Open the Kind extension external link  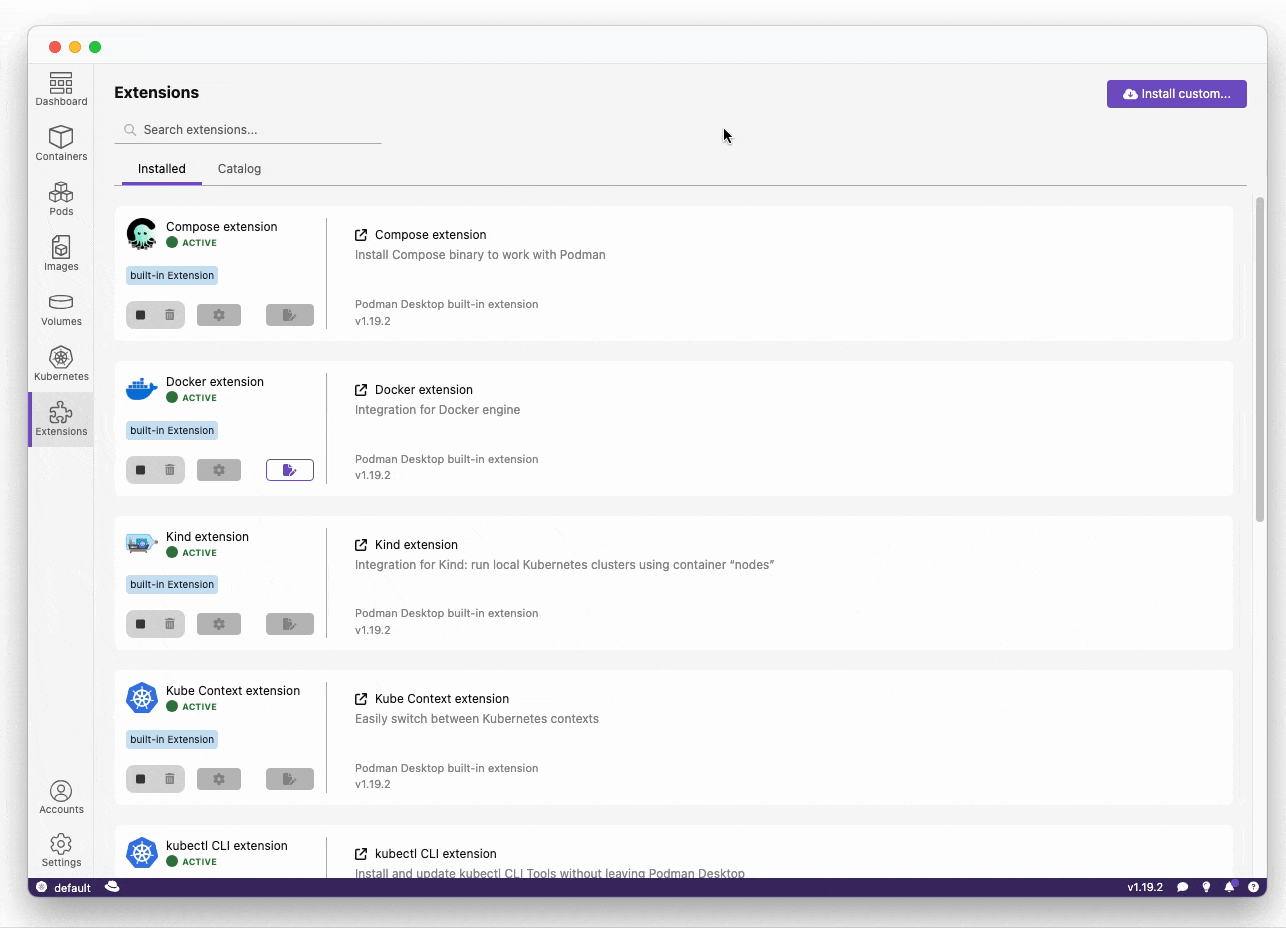coord(361,545)
